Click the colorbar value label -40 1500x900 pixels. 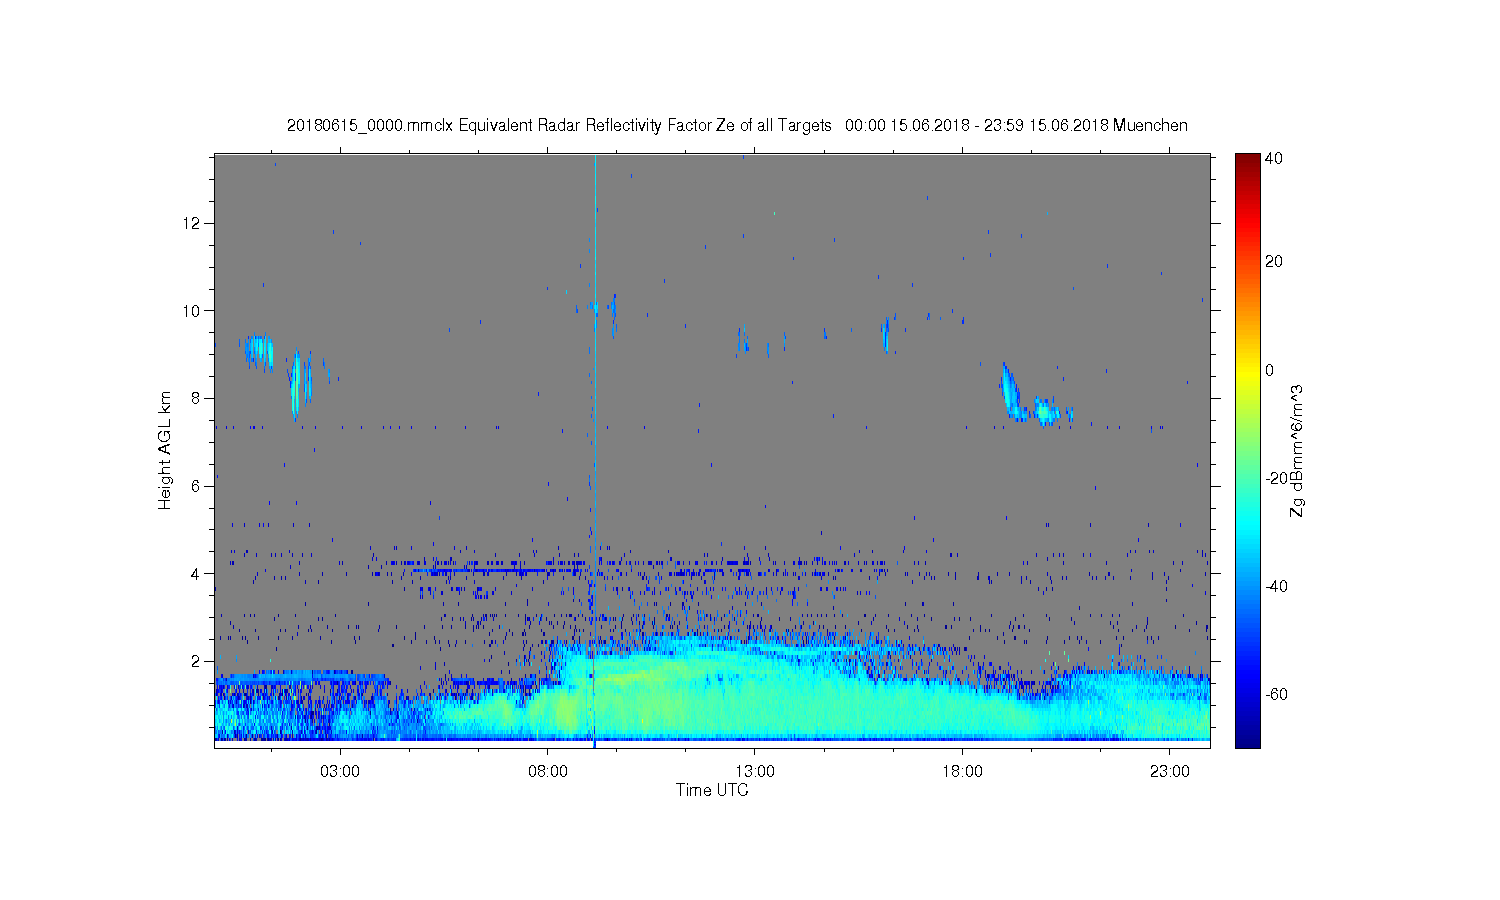click(x=1277, y=586)
